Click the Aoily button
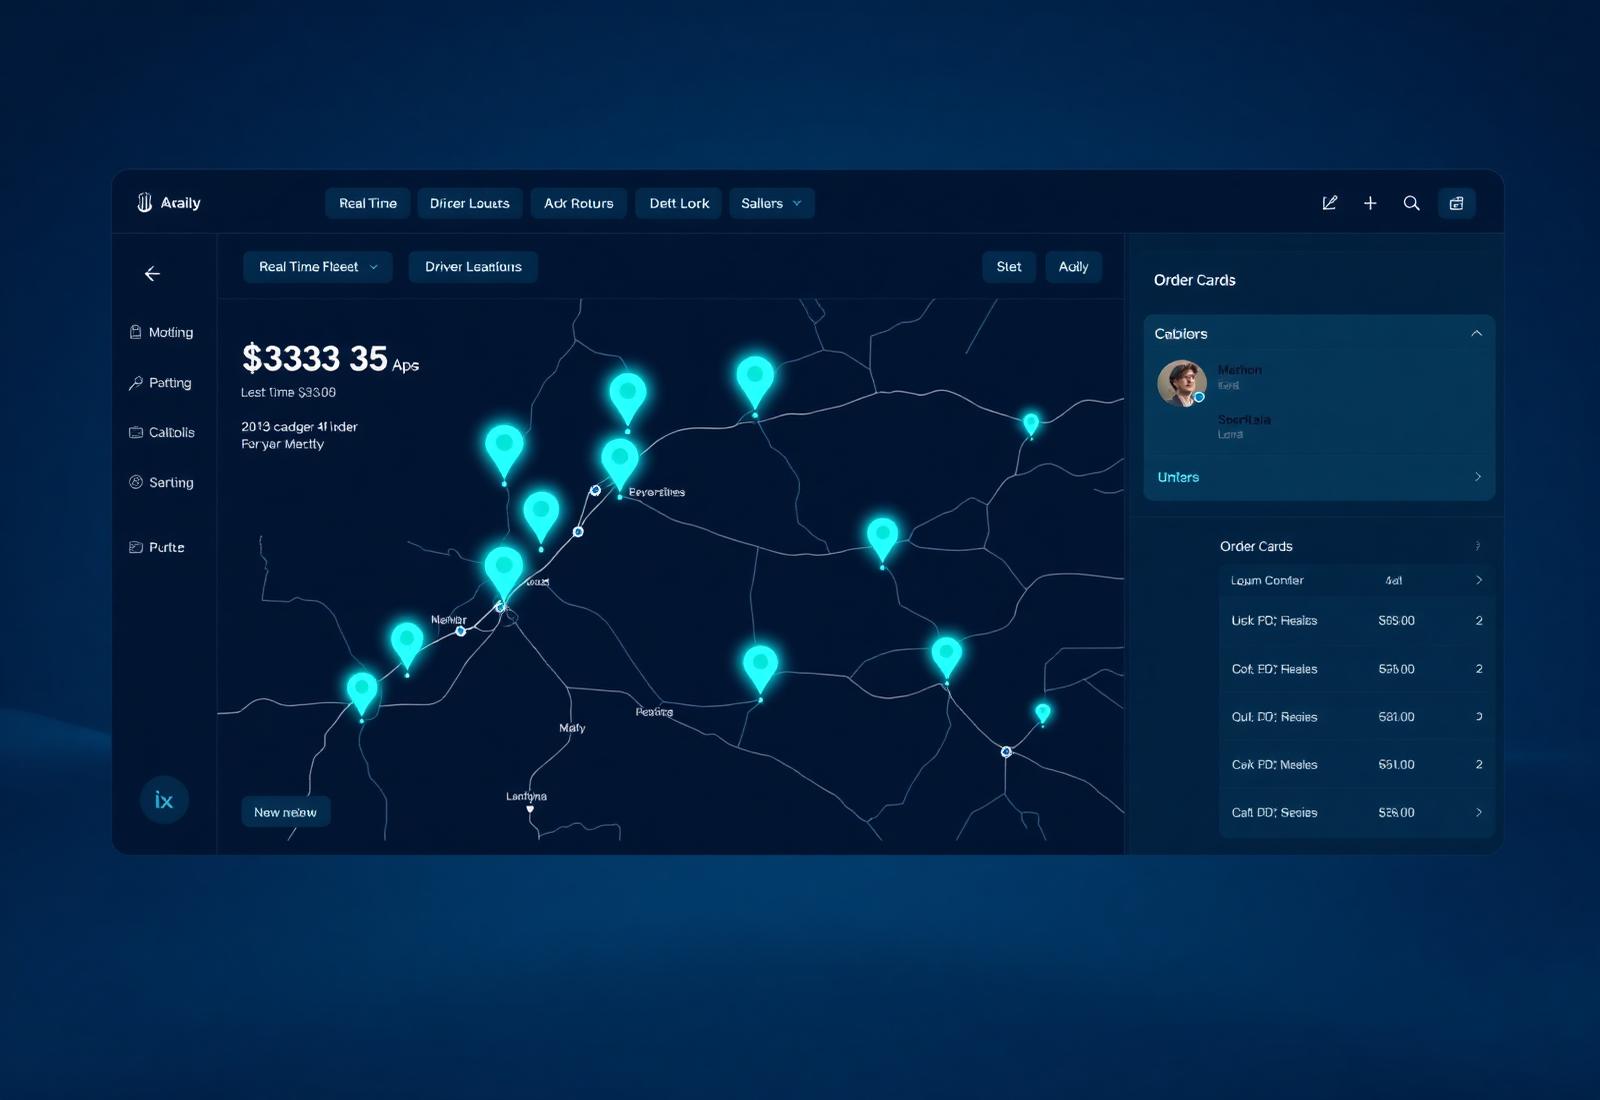The image size is (1600, 1100). (x=1073, y=267)
